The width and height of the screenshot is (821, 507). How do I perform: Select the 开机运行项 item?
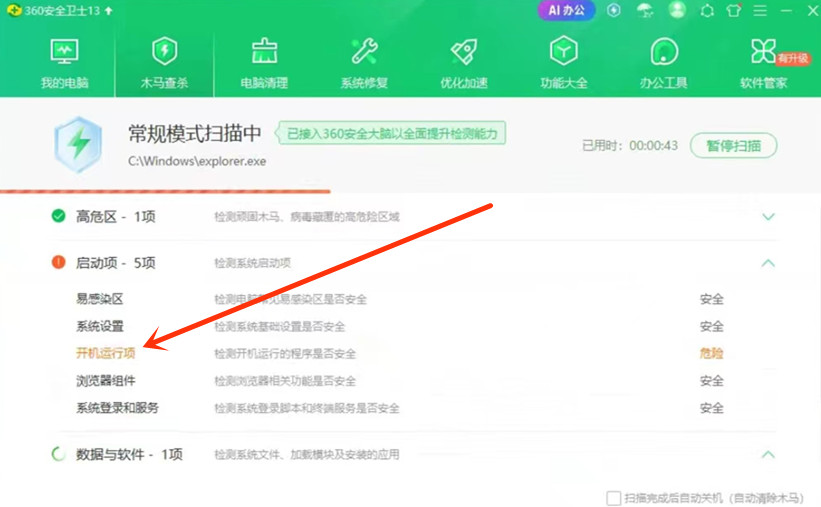(106, 354)
